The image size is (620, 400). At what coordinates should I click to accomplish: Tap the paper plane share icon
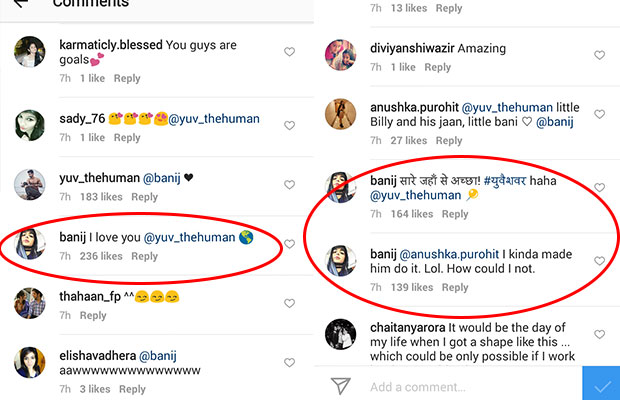[341, 386]
